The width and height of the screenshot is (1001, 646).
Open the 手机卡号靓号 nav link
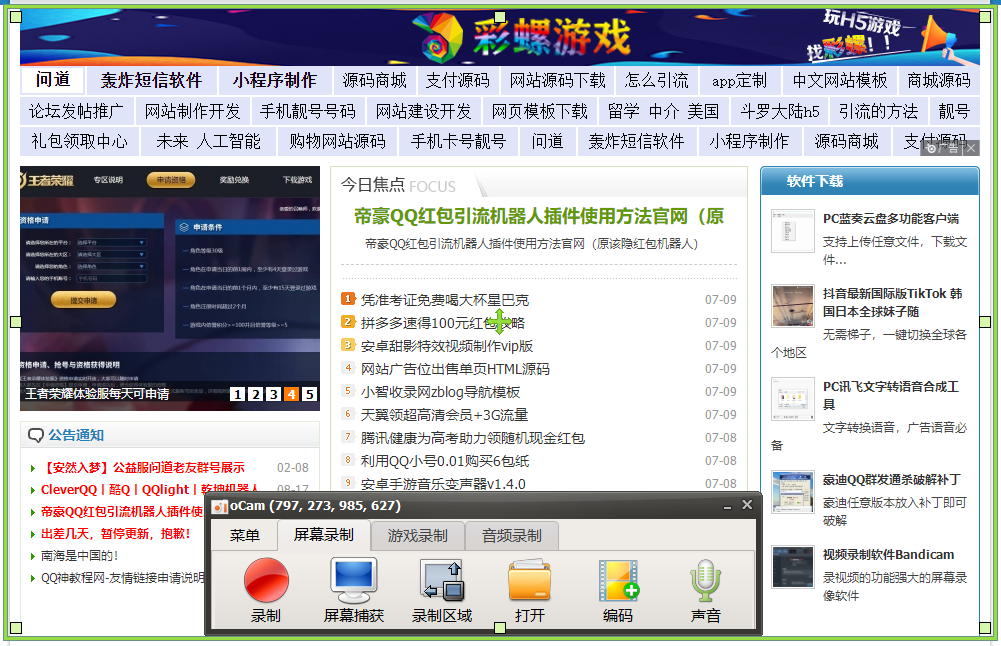pos(458,142)
